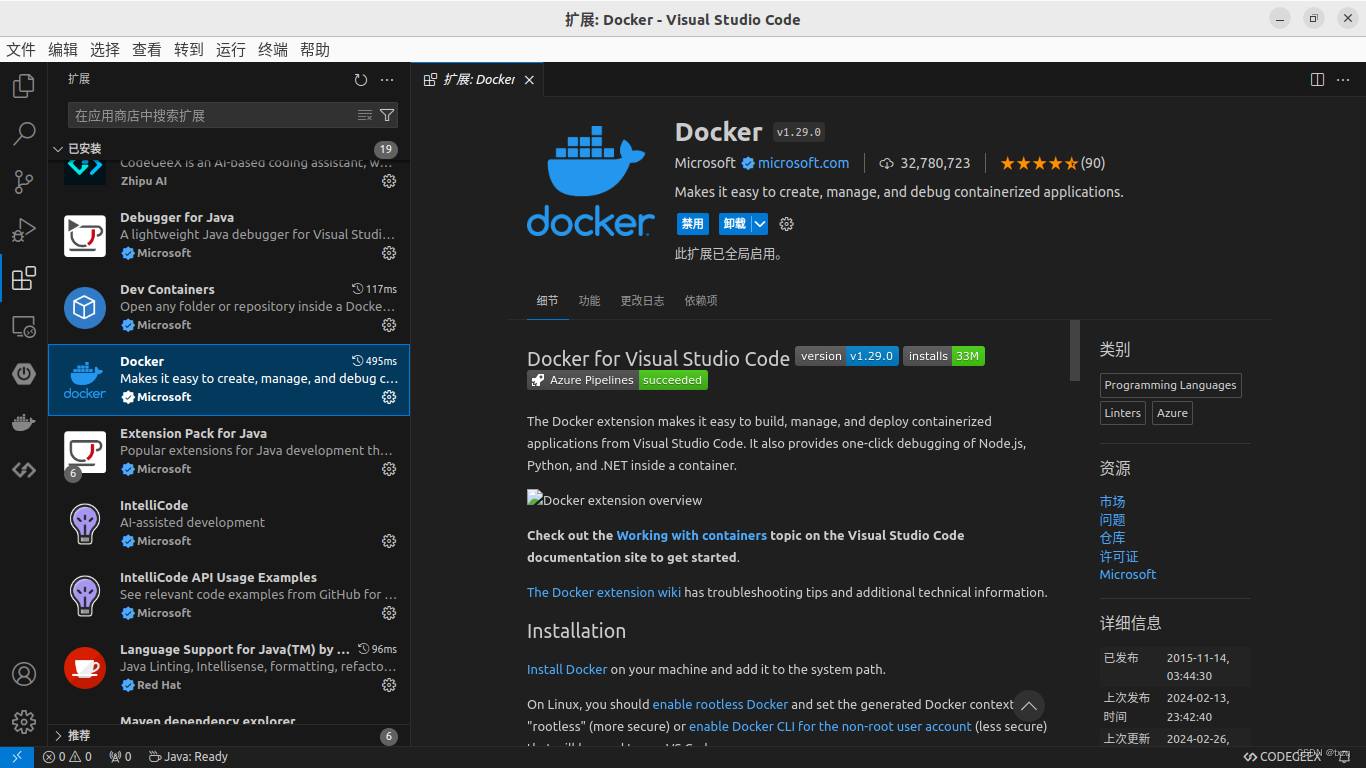This screenshot has width=1366, height=768.
Task: Open editor more actions menu
Action: pyautogui.click(x=1345, y=80)
